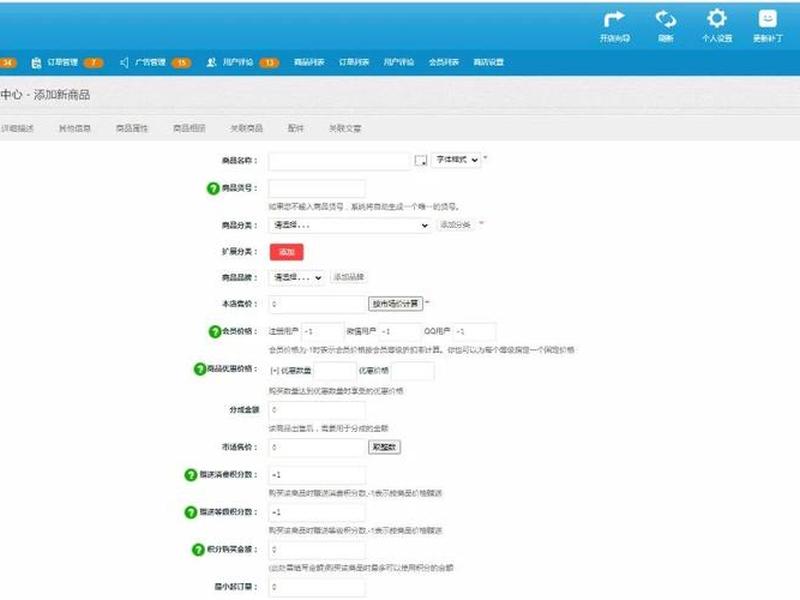
Task: Click the help icon beside 商品货号
Action: (213, 188)
